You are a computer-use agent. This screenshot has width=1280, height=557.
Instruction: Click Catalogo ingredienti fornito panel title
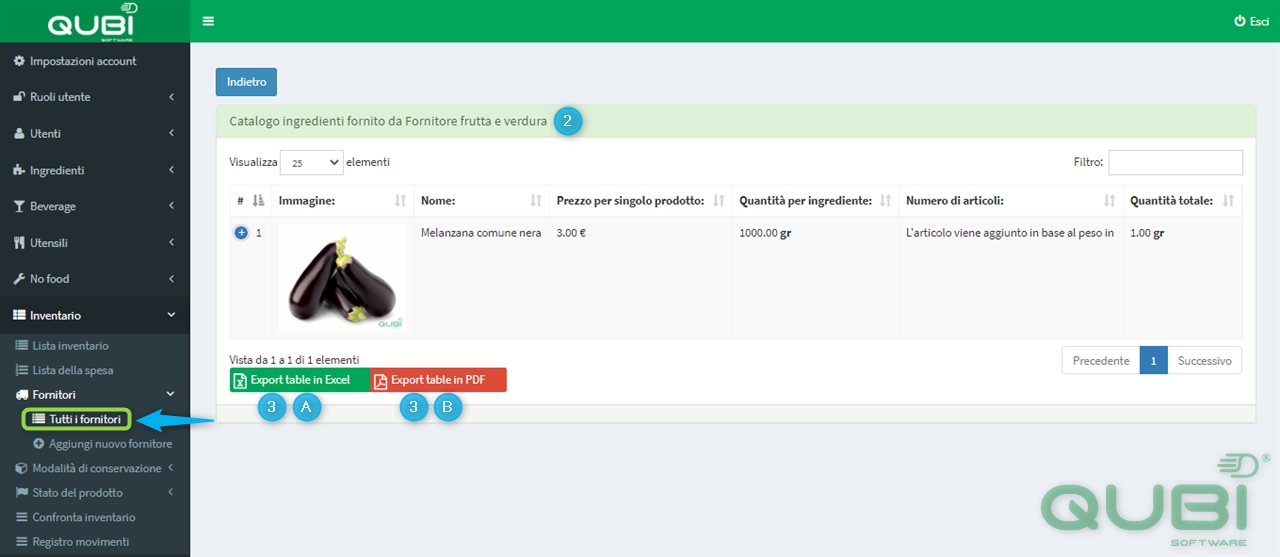[388, 122]
